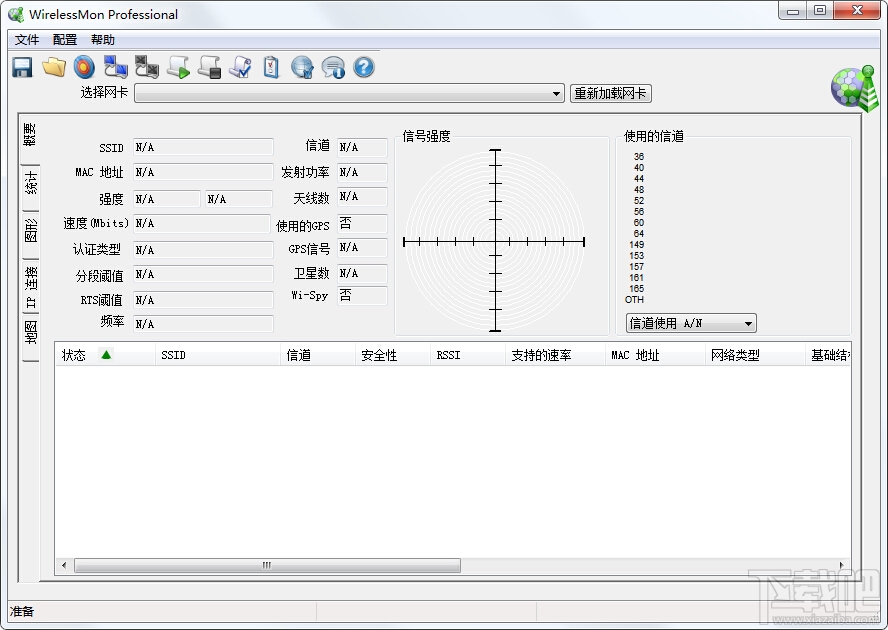Click OTH in the channel list

634,300
